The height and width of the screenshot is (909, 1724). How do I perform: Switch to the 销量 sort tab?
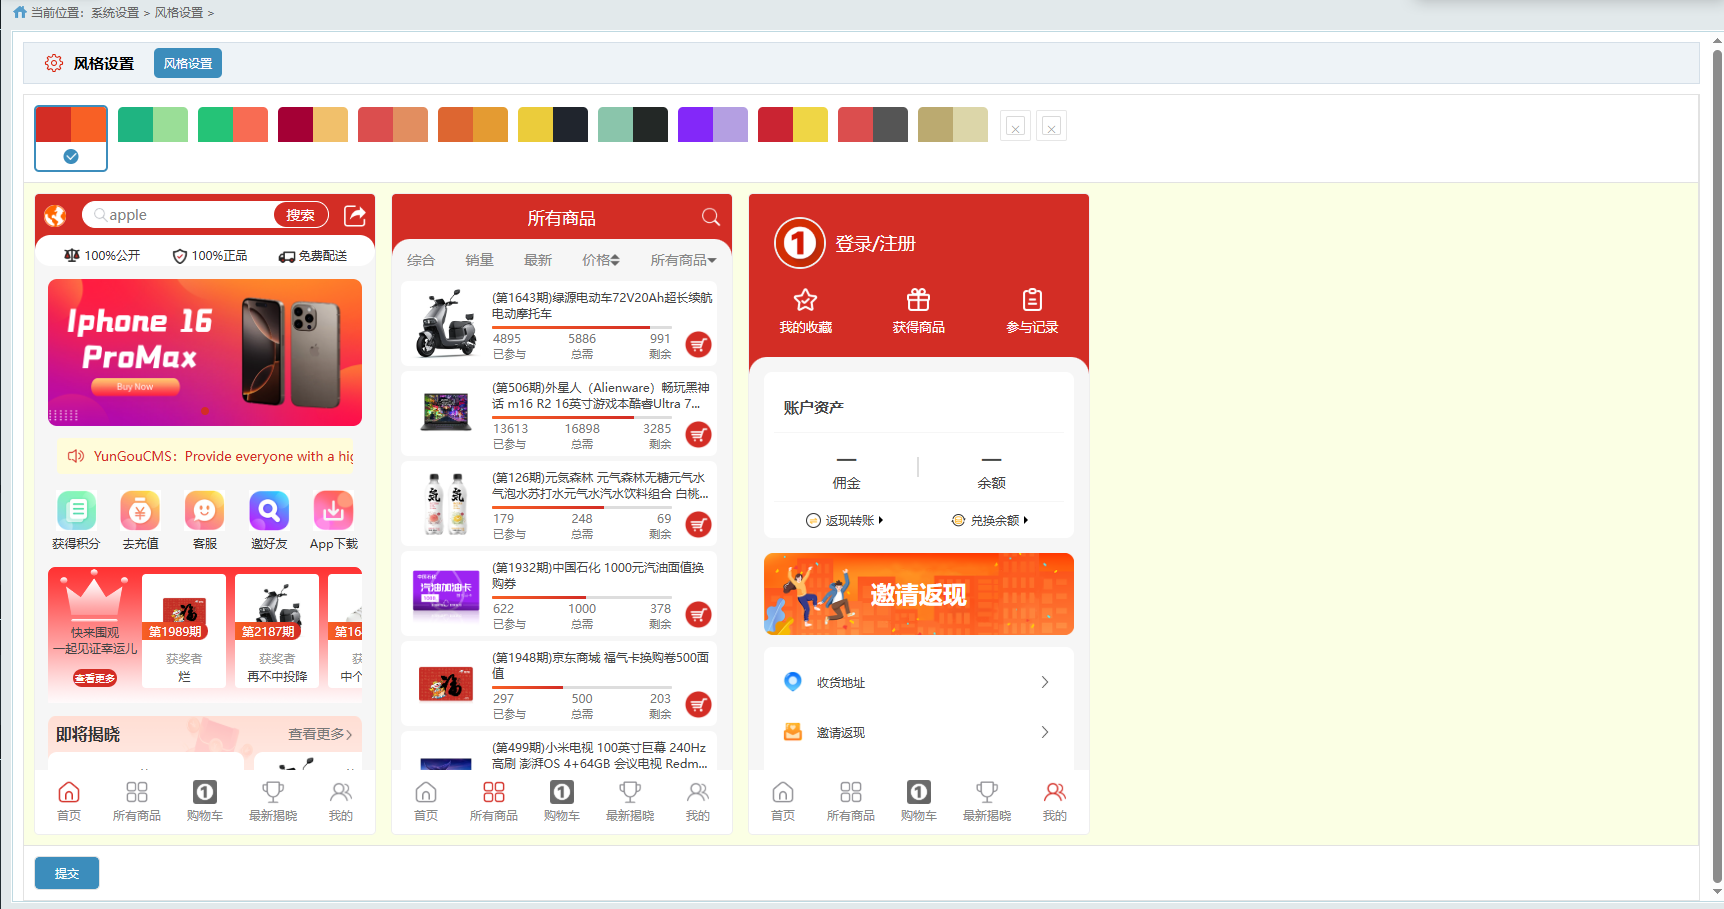[479, 260]
